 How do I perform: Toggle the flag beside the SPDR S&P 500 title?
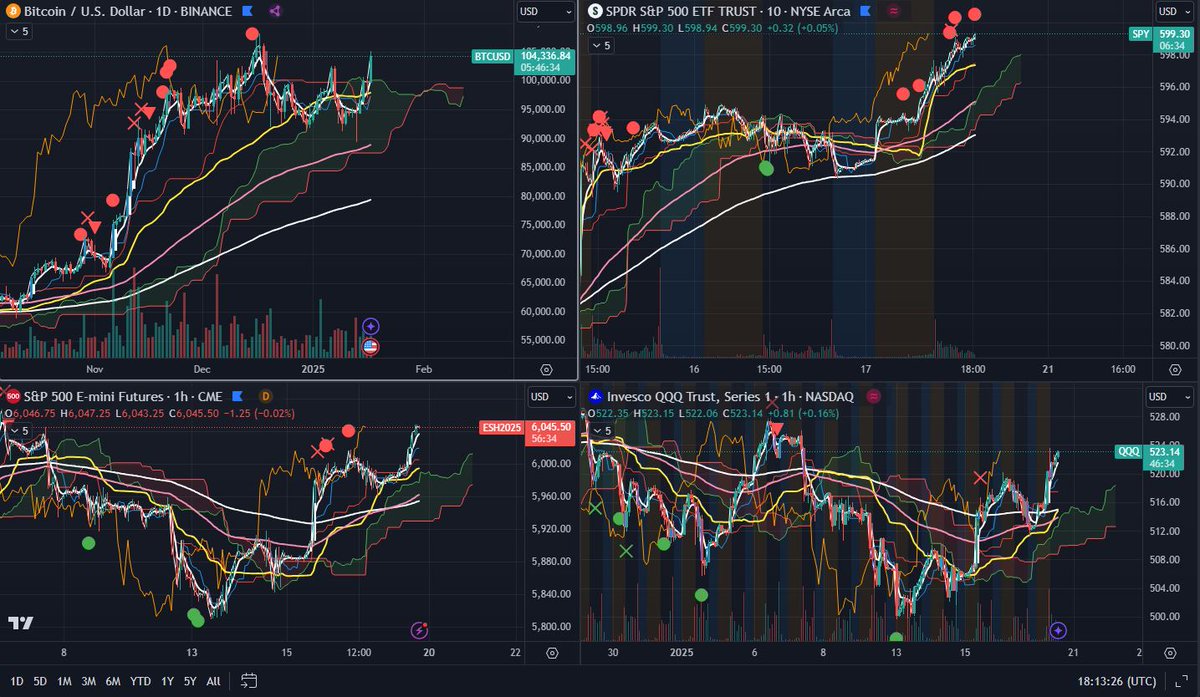pos(866,11)
